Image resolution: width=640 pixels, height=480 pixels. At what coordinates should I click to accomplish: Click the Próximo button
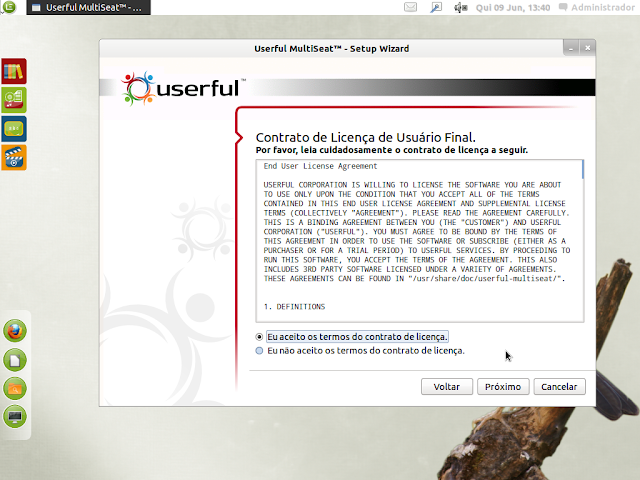(x=503, y=387)
